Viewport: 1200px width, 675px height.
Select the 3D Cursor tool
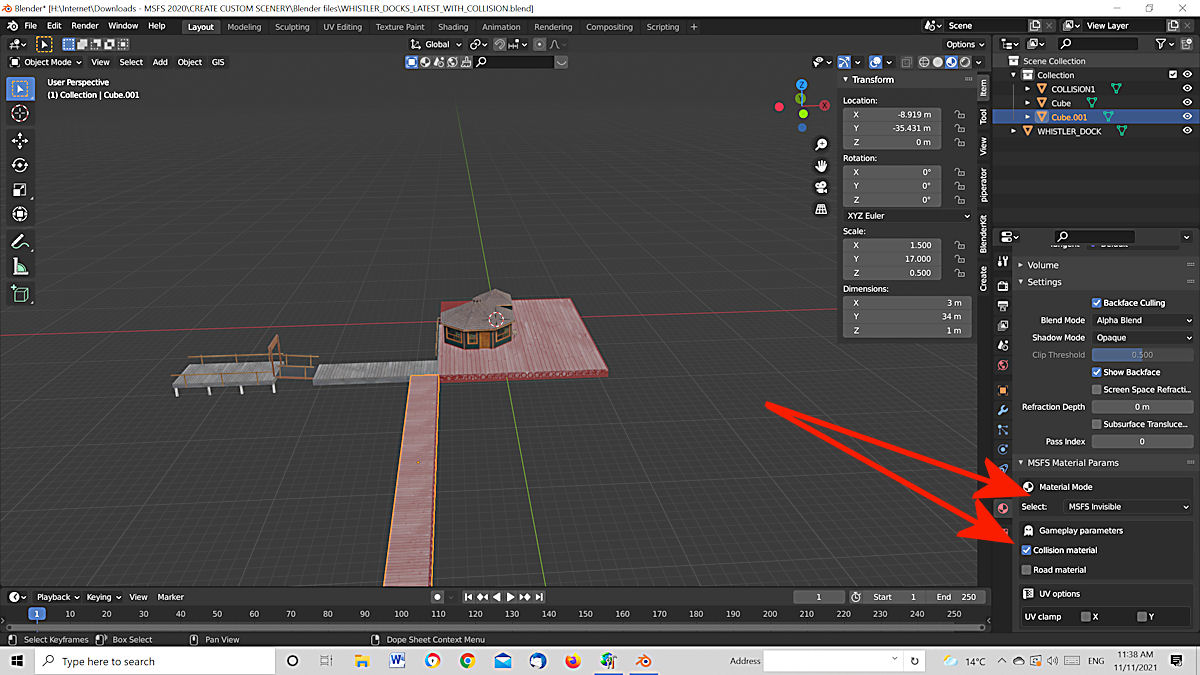pyautogui.click(x=20, y=113)
